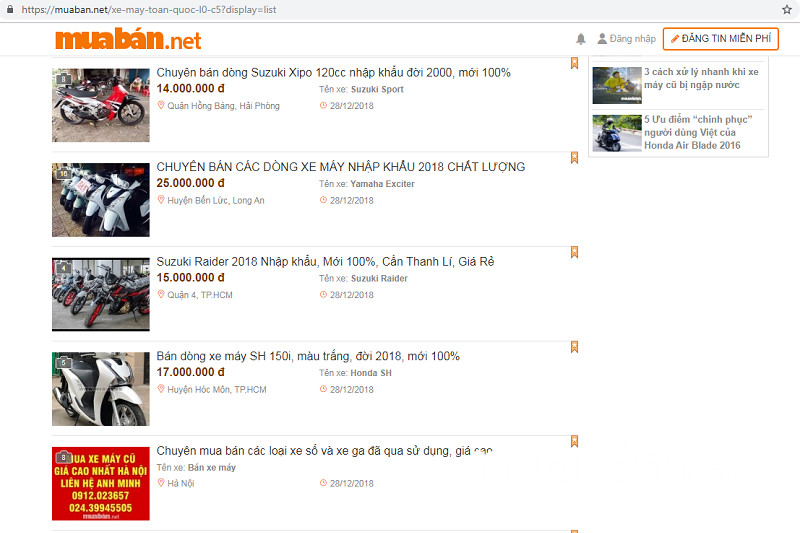Save the Suzuki Xipo 120cc listing bookmark

574,63
